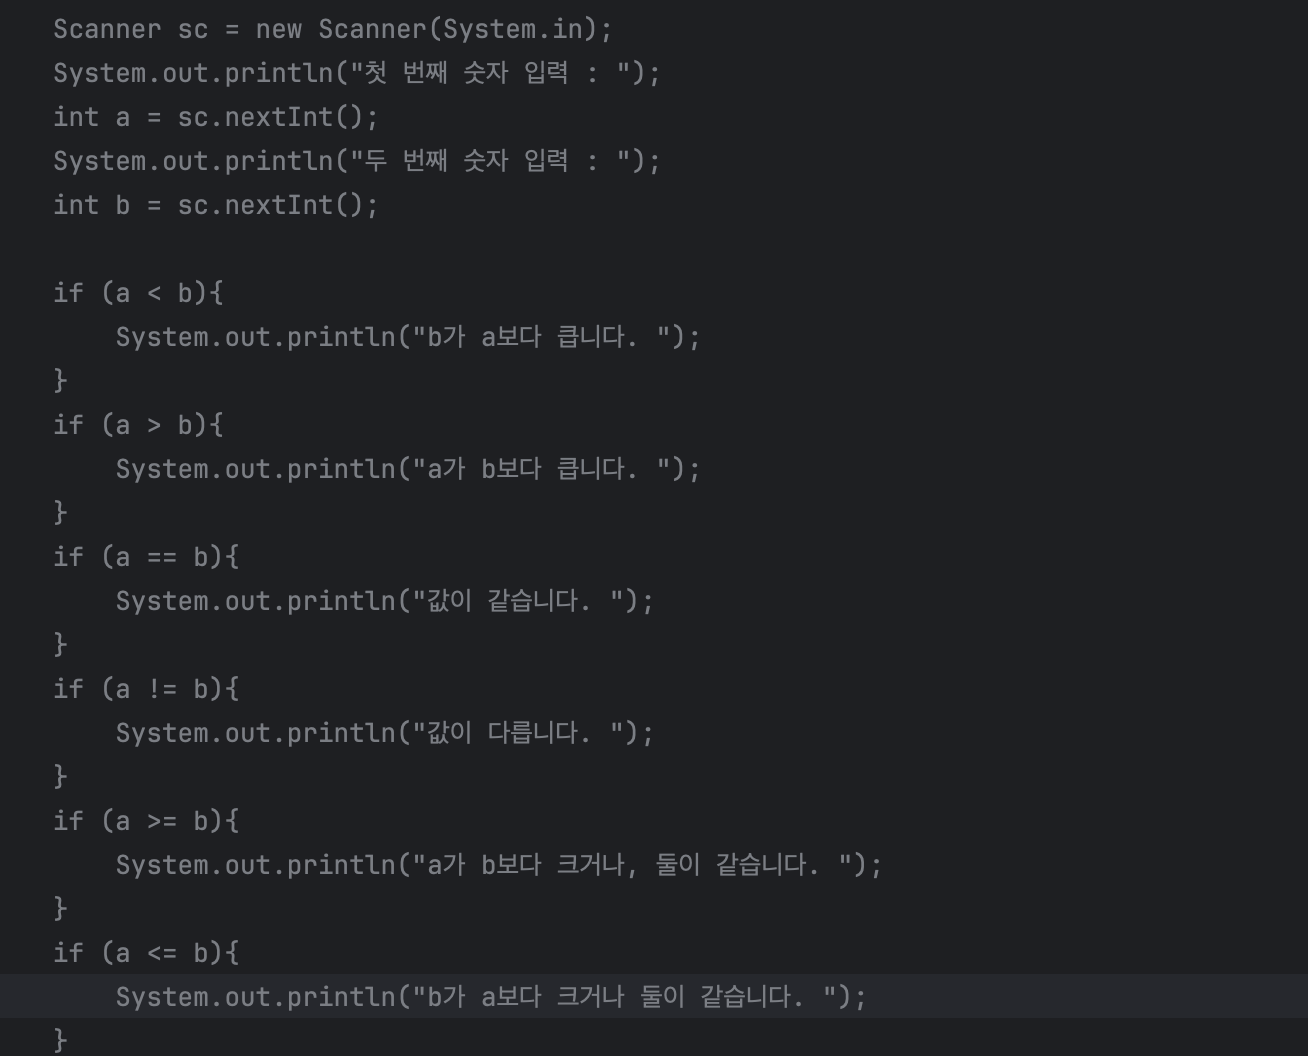
Task: Place cursor on 'int b = sc.nextInt();' line
Action: pos(216,205)
